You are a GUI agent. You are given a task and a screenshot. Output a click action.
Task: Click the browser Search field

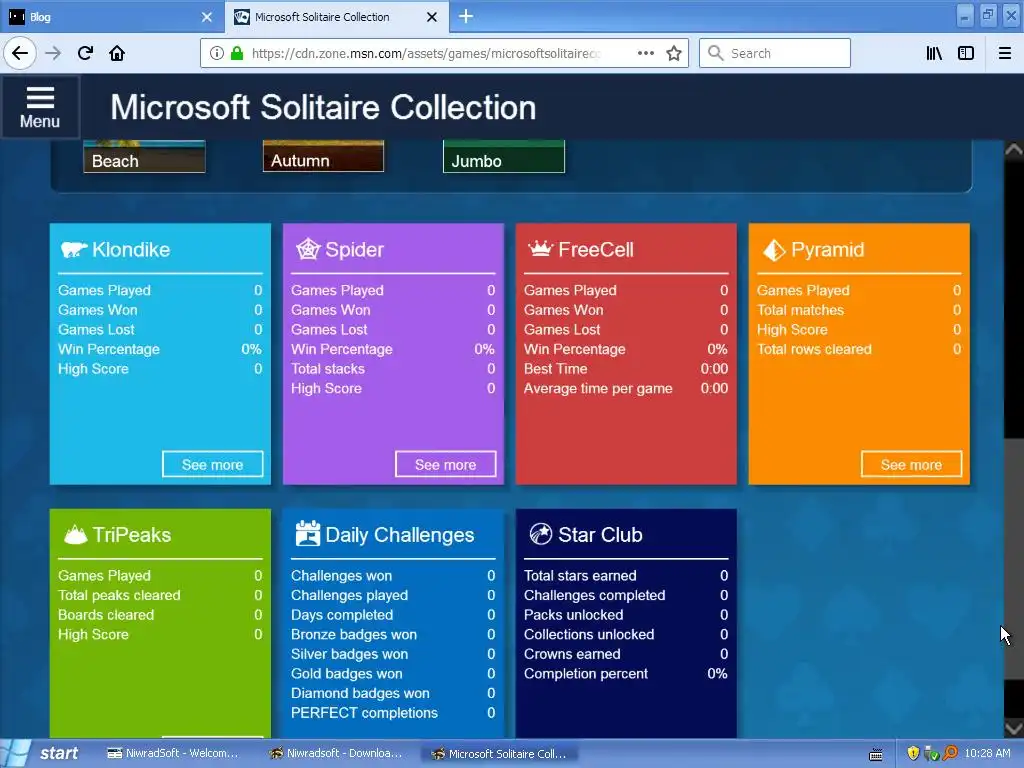[x=775, y=53]
